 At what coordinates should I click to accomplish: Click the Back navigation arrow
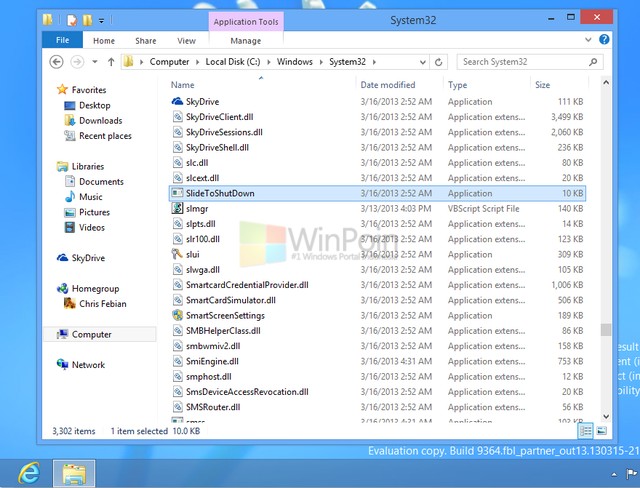pyautogui.click(x=56, y=62)
